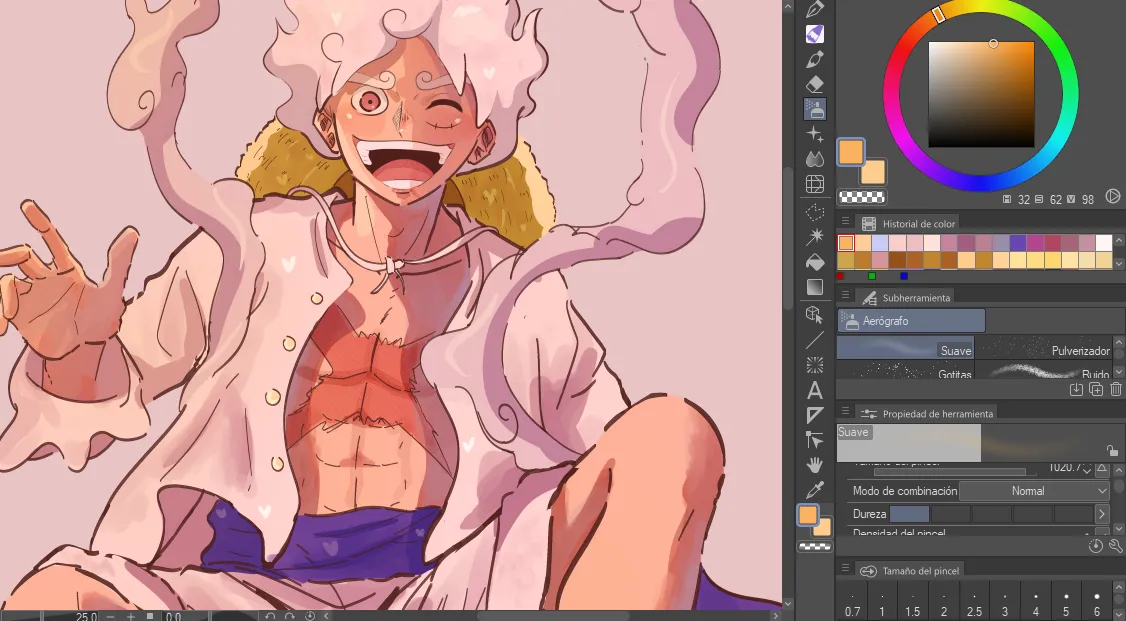This screenshot has width=1126, height=621.
Task: Toggle the tool property lock icon
Action: (1112, 451)
